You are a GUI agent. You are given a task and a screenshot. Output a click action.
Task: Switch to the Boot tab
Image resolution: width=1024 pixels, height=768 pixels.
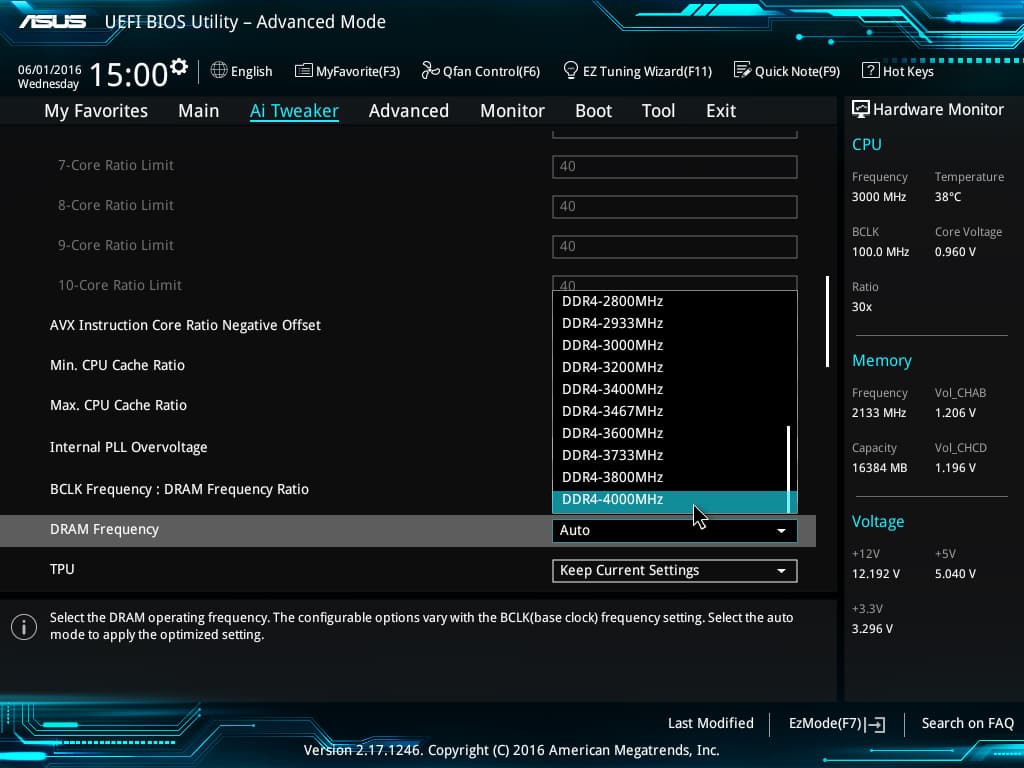click(594, 111)
